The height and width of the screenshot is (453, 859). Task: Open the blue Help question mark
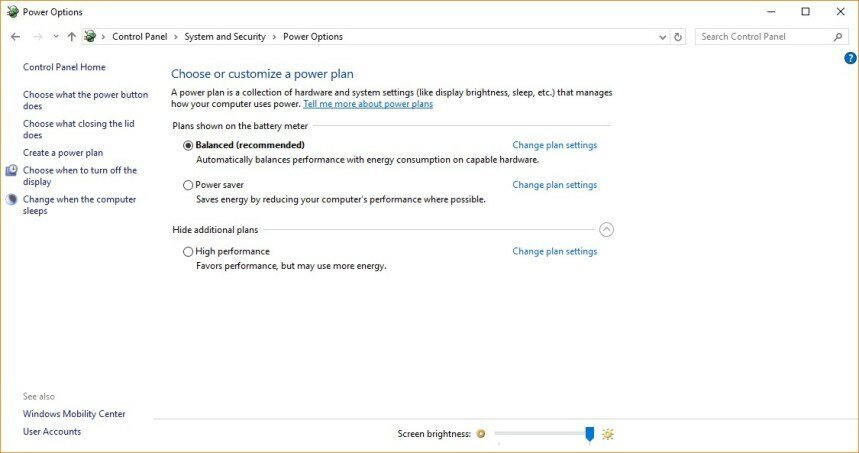click(x=850, y=58)
